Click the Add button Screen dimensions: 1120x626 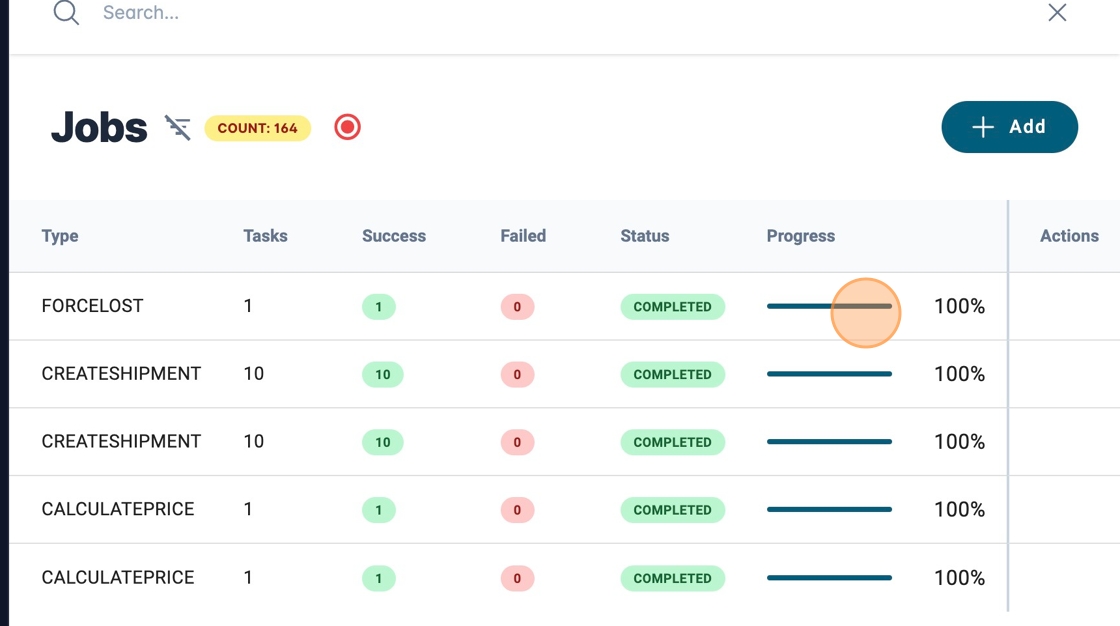[x=1009, y=127]
